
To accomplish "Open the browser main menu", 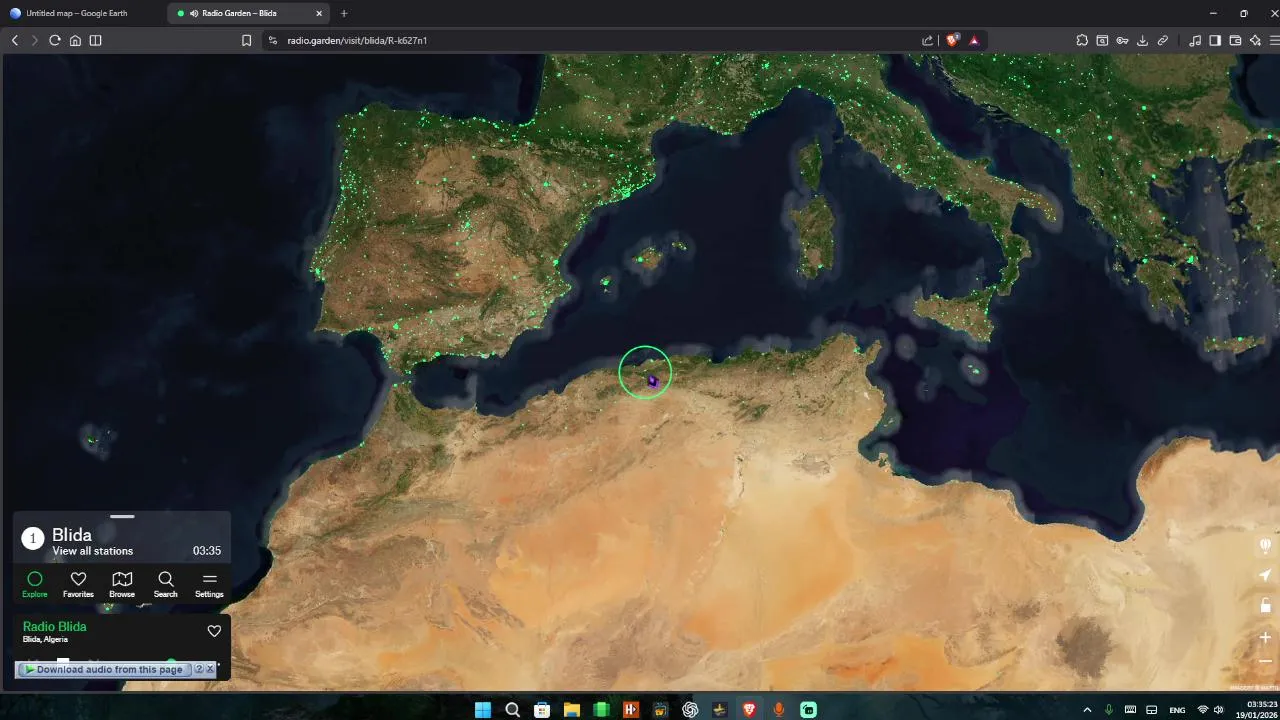I will (1274, 40).
